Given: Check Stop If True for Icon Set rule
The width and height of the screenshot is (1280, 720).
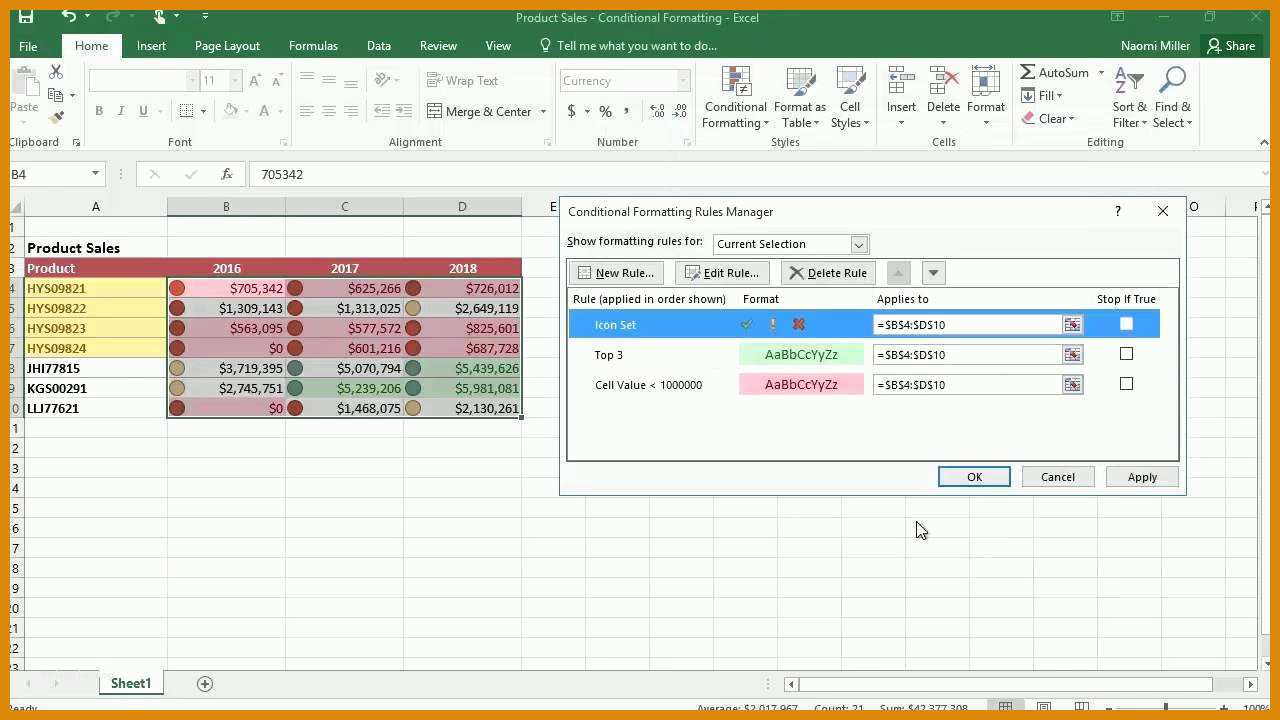Looking at the screenshot, I should pyautogui.click(x=1126, y=324).
